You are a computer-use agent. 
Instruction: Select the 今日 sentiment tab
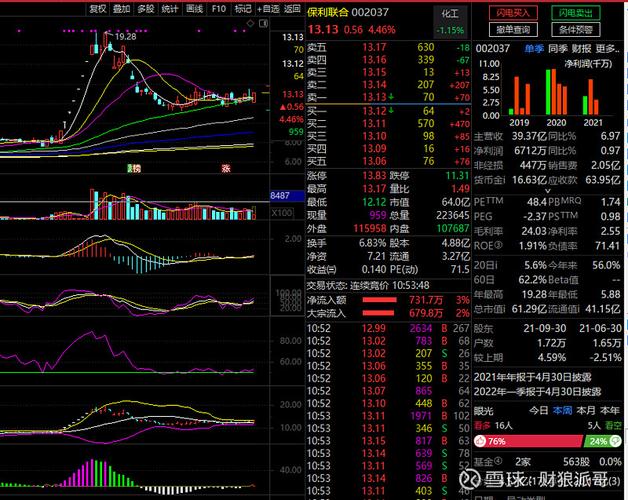[x=539, y=411]
